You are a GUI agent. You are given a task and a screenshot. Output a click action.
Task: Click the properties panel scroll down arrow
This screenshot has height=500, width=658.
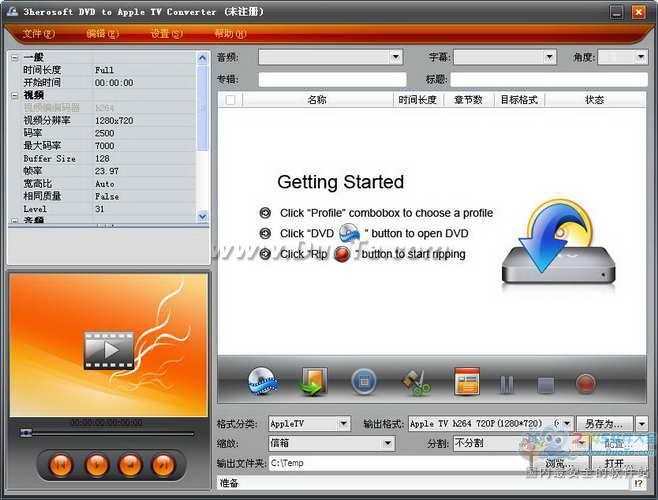202,217
